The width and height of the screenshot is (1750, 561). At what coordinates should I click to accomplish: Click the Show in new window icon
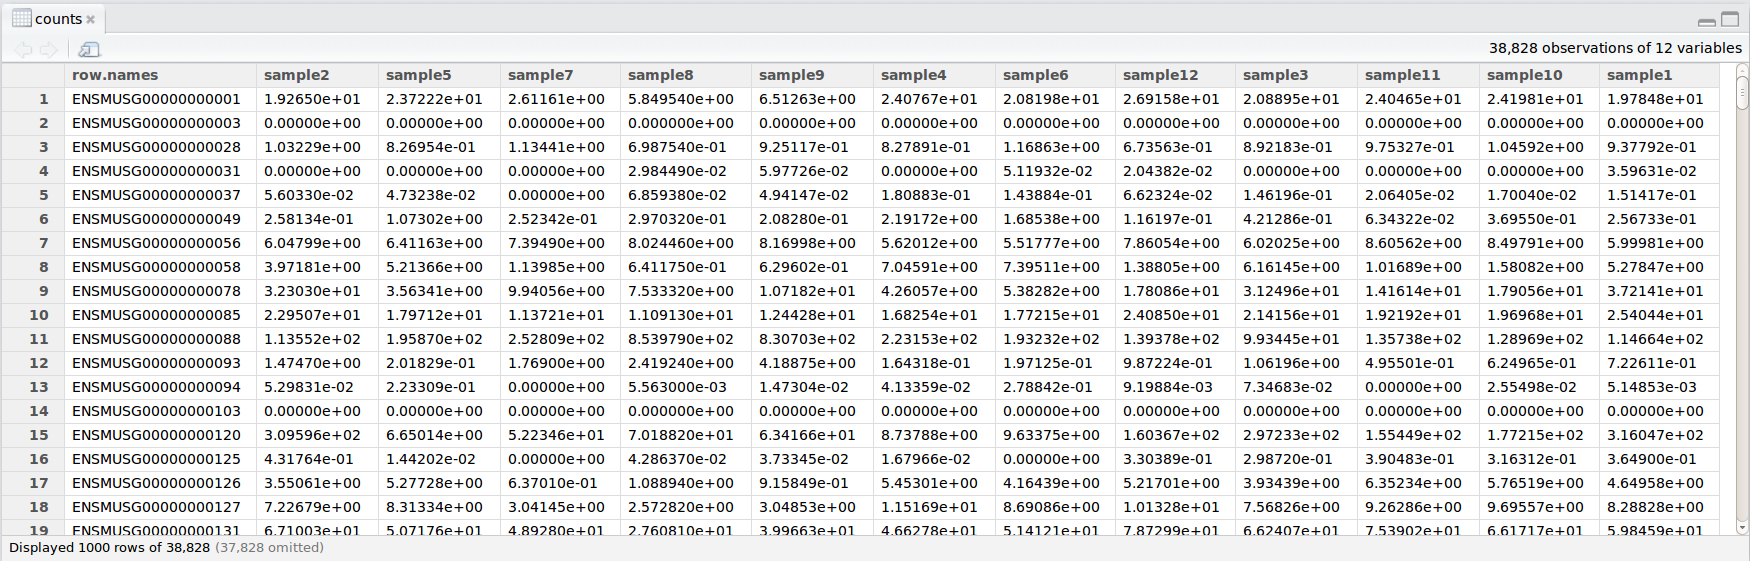pyautogui.click(x=89, y=49)
